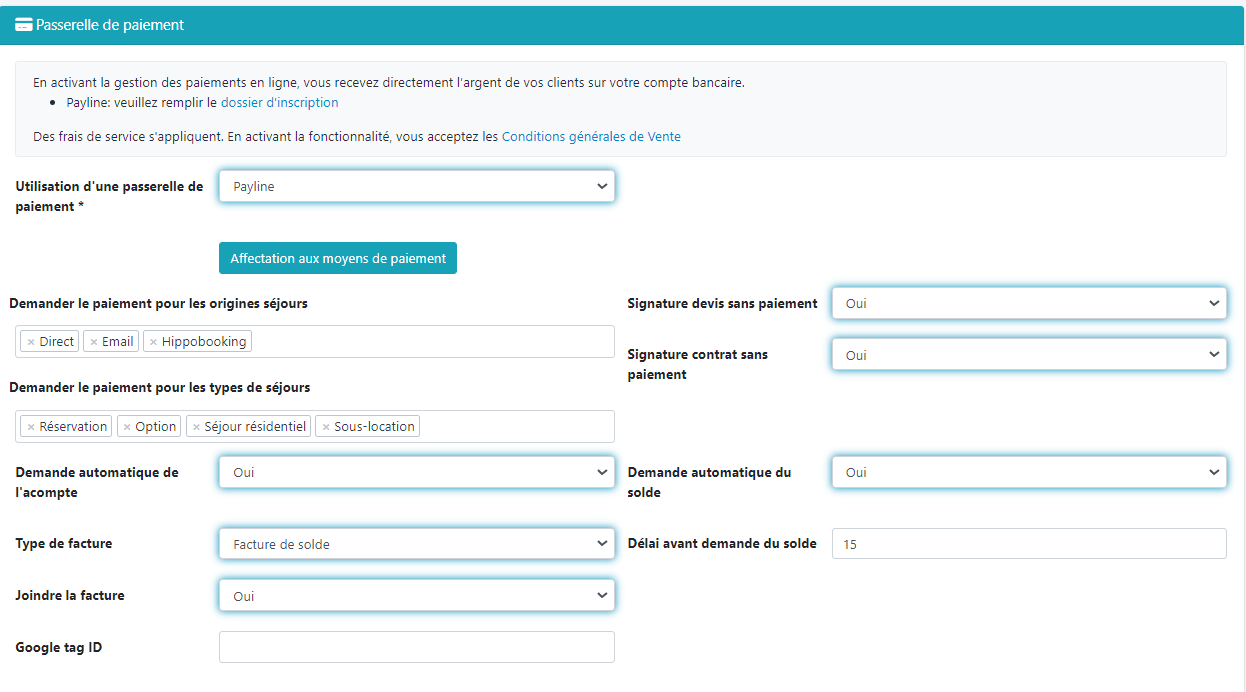Remove the Réservation stay type tag
The image size is (1246, 692).
31,427
